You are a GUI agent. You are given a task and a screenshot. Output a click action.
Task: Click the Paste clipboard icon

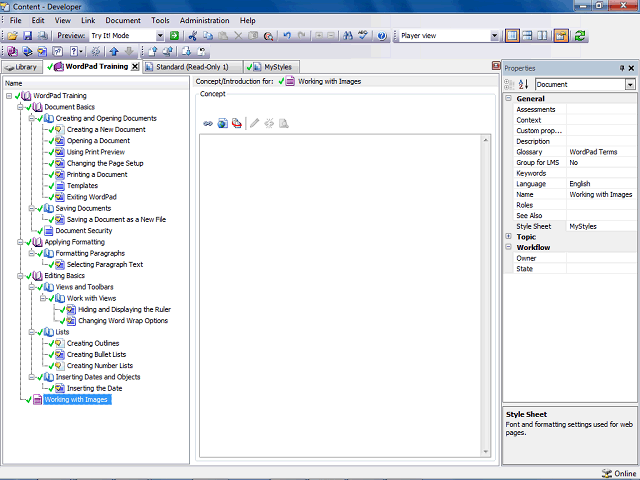click(x=223, y=36)
